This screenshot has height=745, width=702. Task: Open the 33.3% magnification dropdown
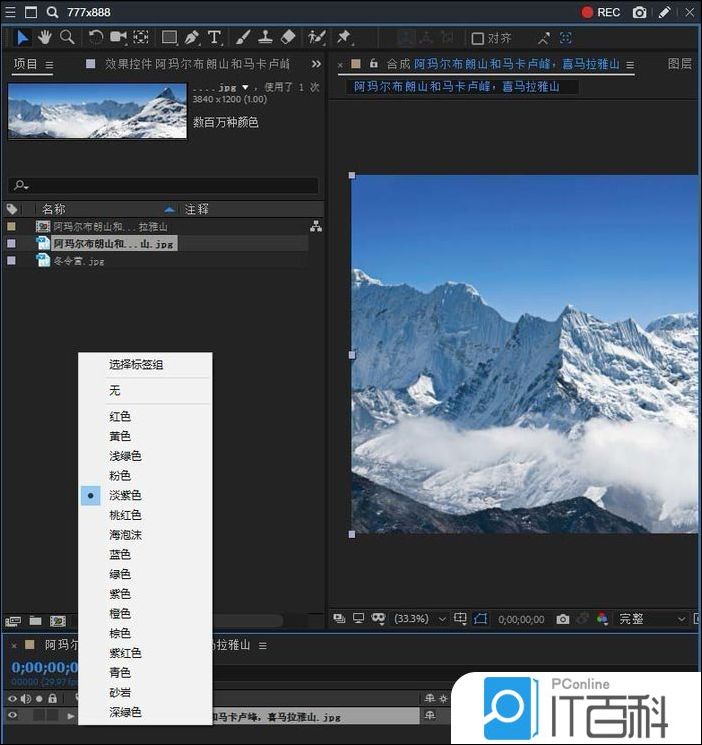420,619
